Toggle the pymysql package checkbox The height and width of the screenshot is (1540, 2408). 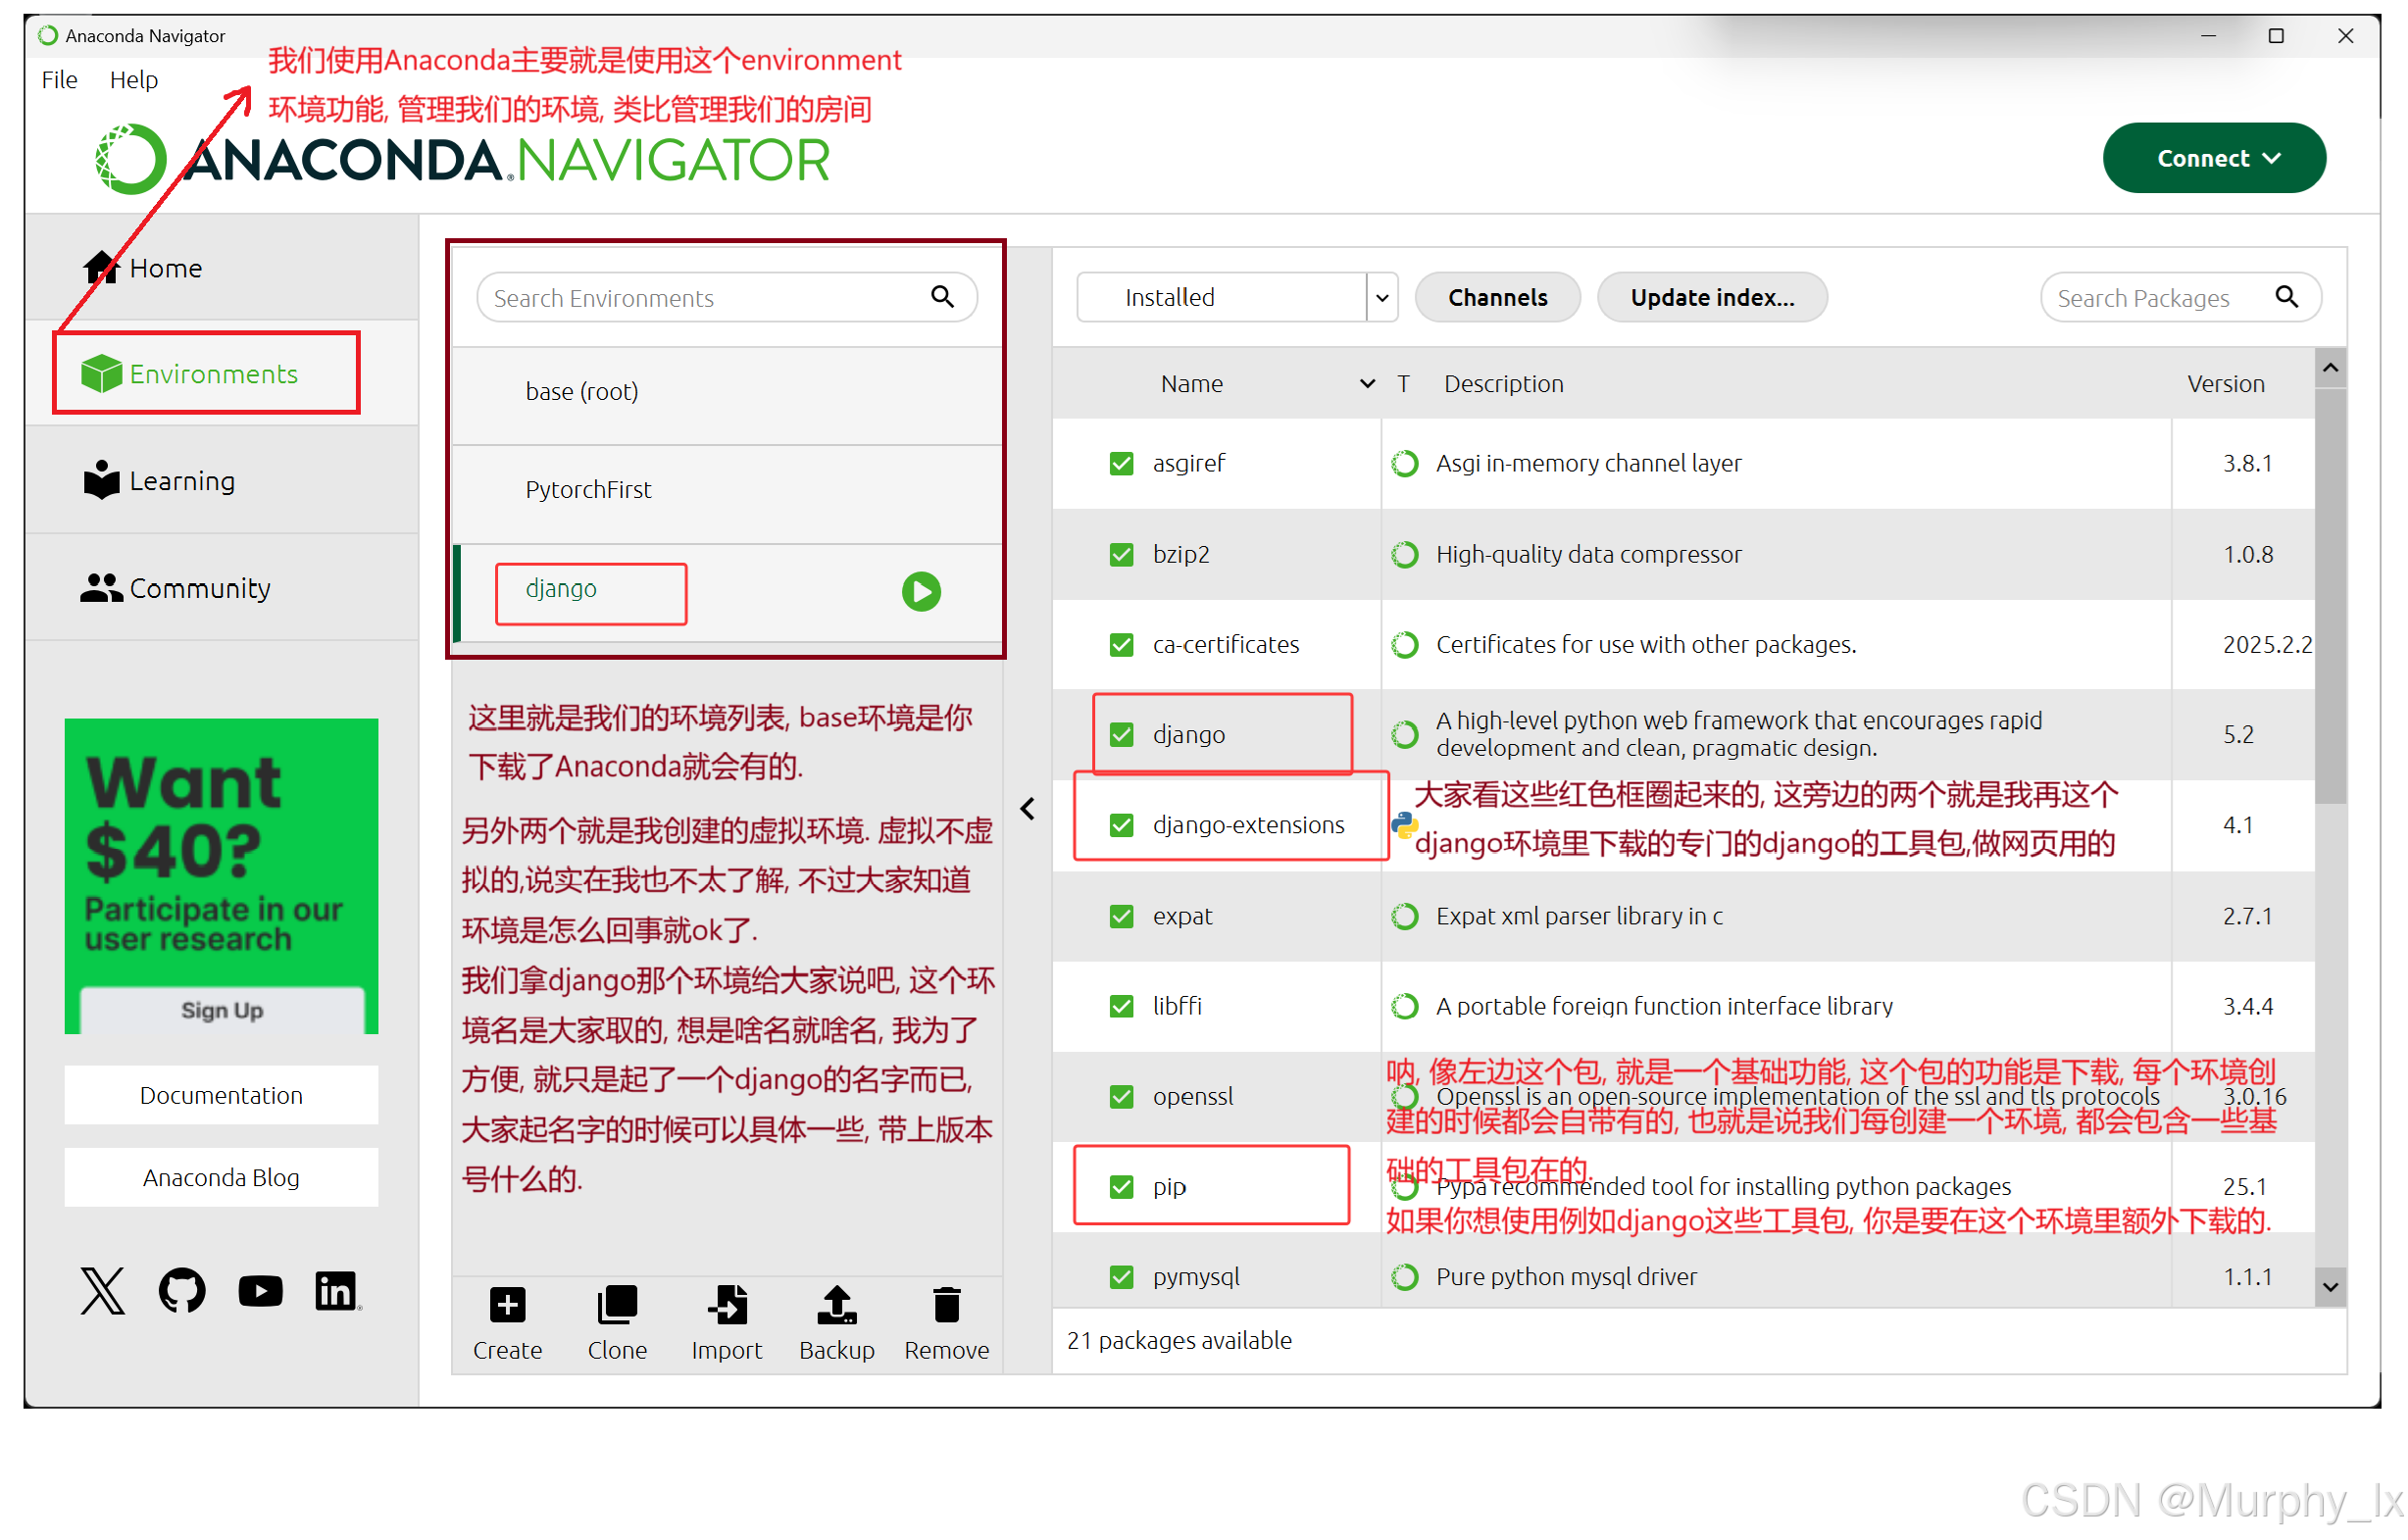1122,1277
